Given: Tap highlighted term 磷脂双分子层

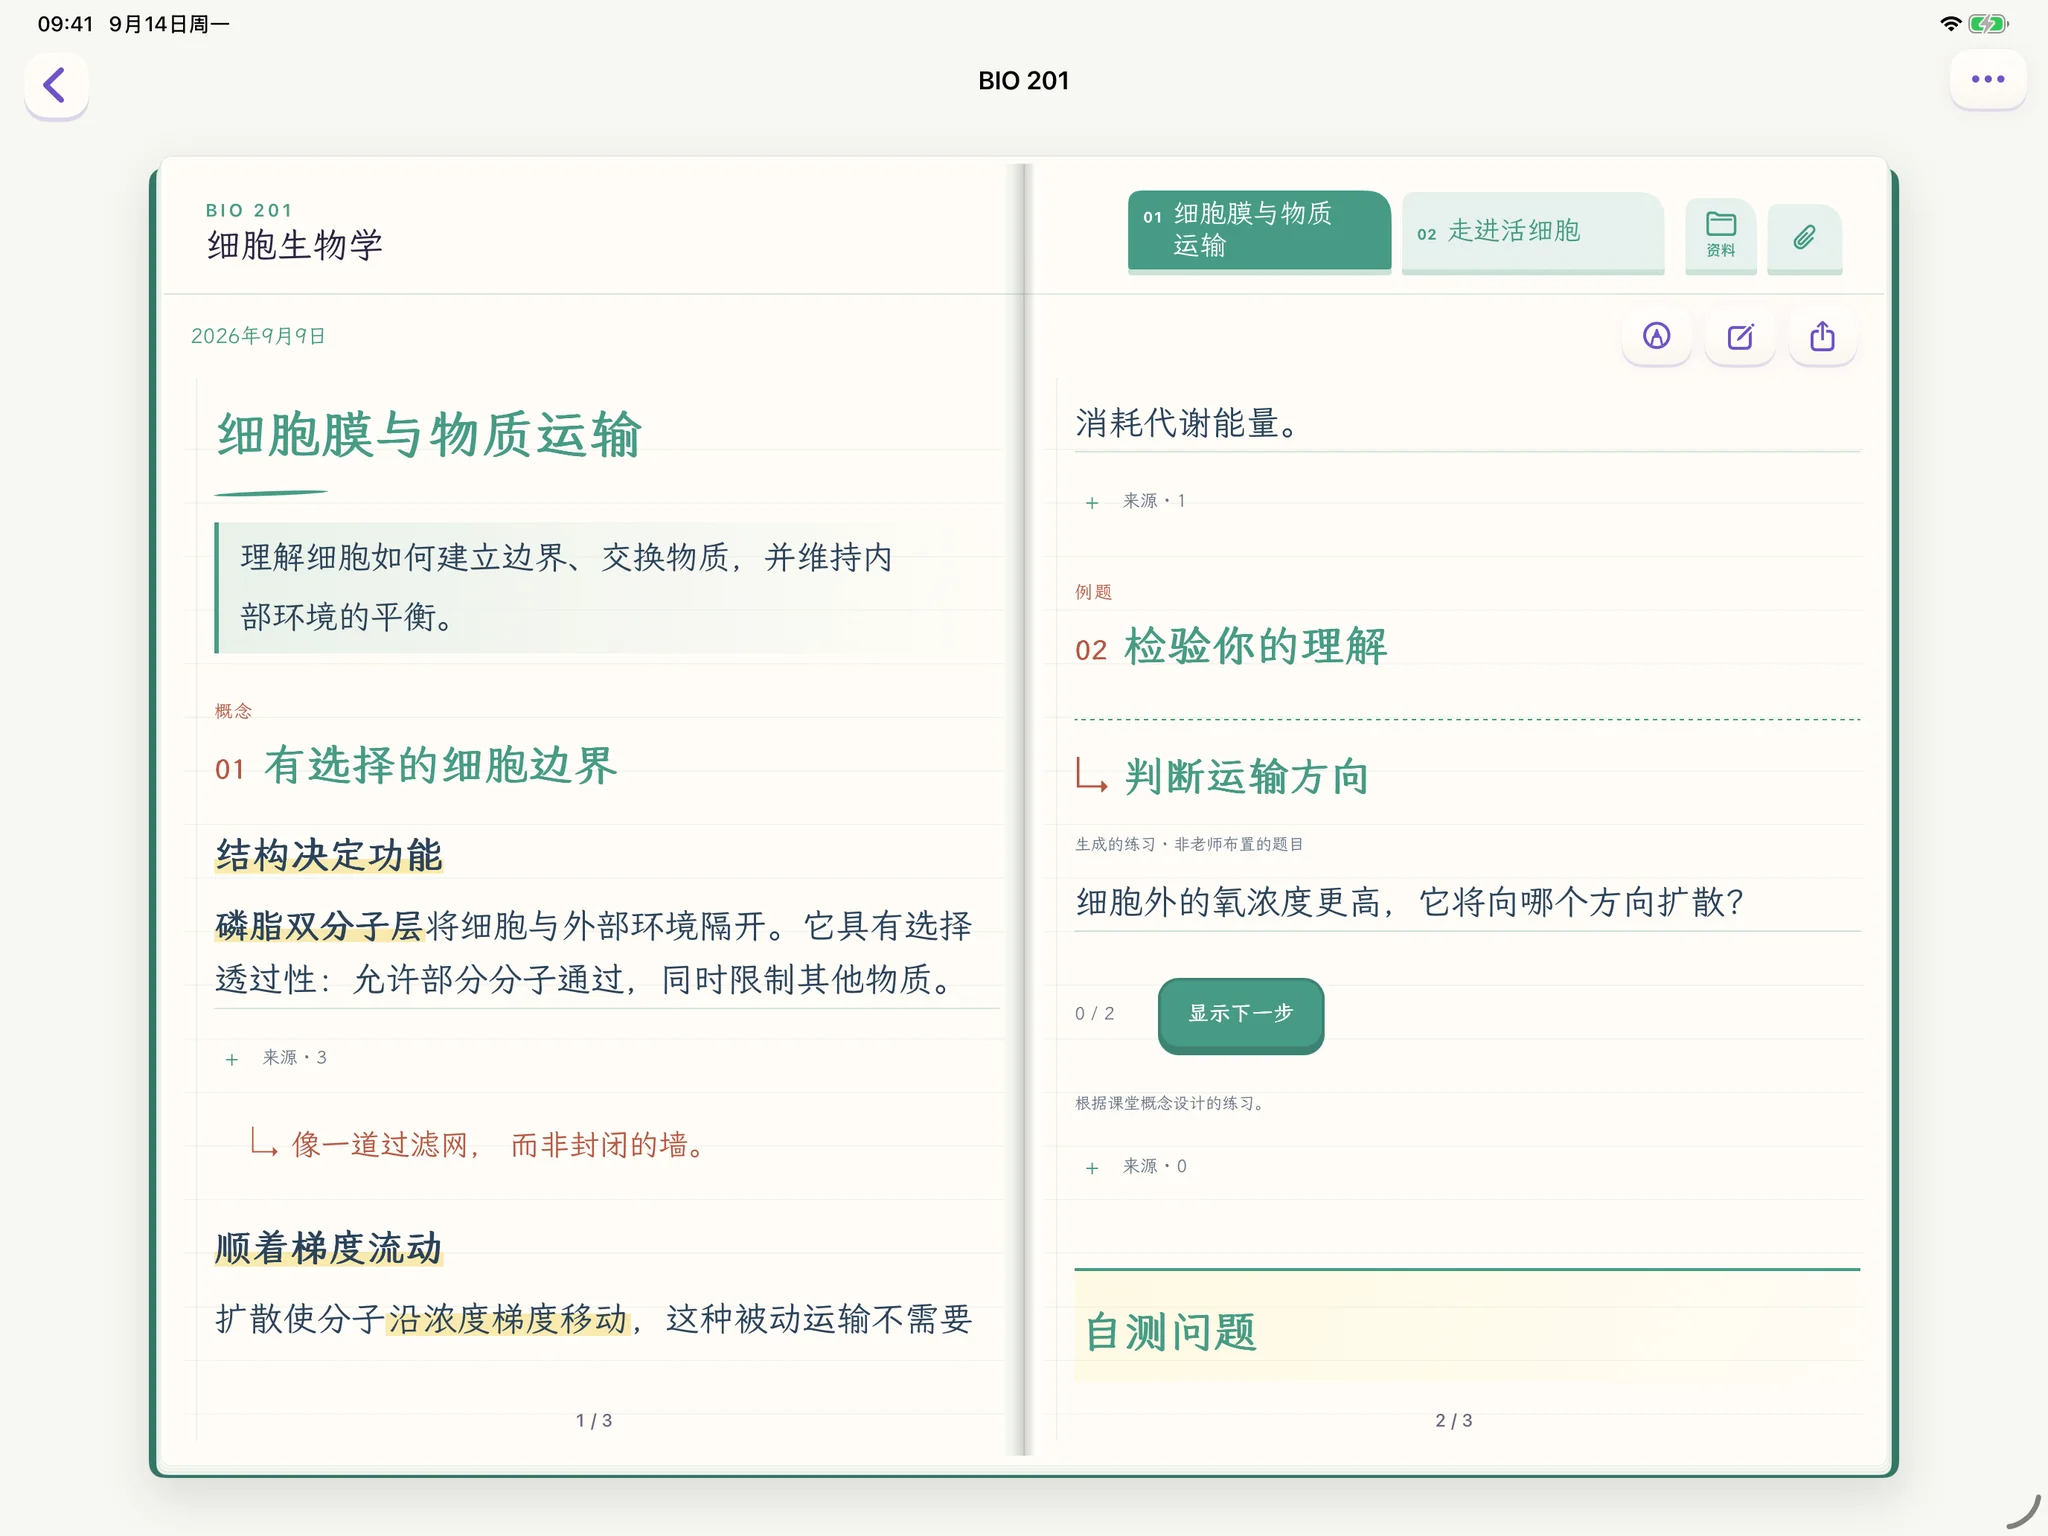Looking at the screenshot, I should click(320, 926).
